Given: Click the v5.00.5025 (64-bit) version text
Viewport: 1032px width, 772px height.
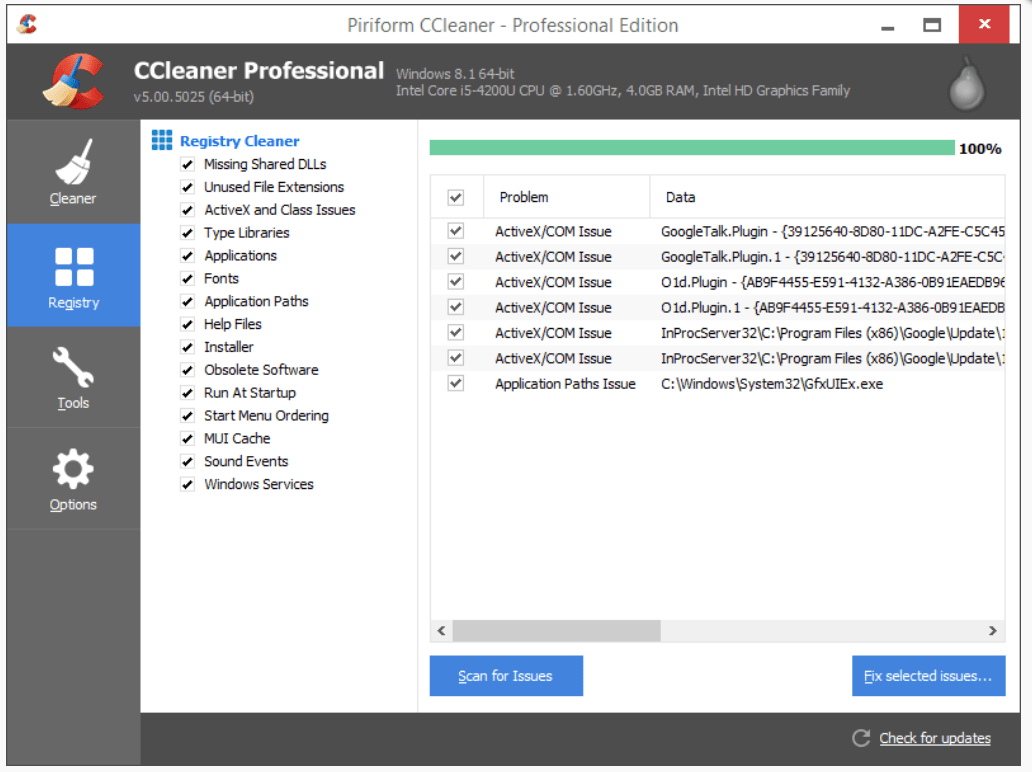Looking at the screenshot, I should tap(194, 97).
